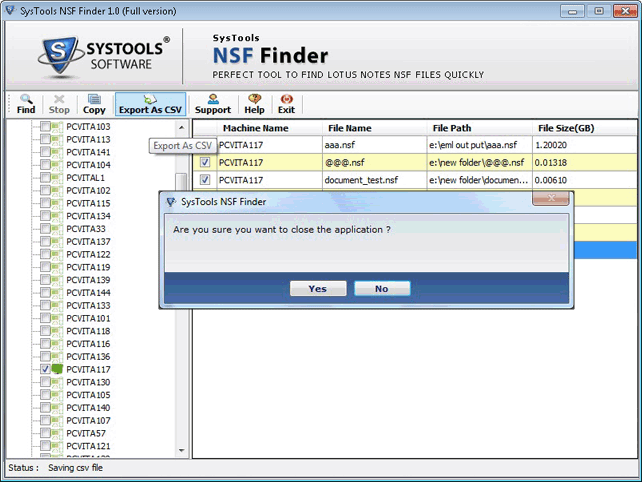This screenshot has width=642, height=482.
Task: Click the PCVITA139 computer icon
Action: pyautogui.click(x=57, y=280)
